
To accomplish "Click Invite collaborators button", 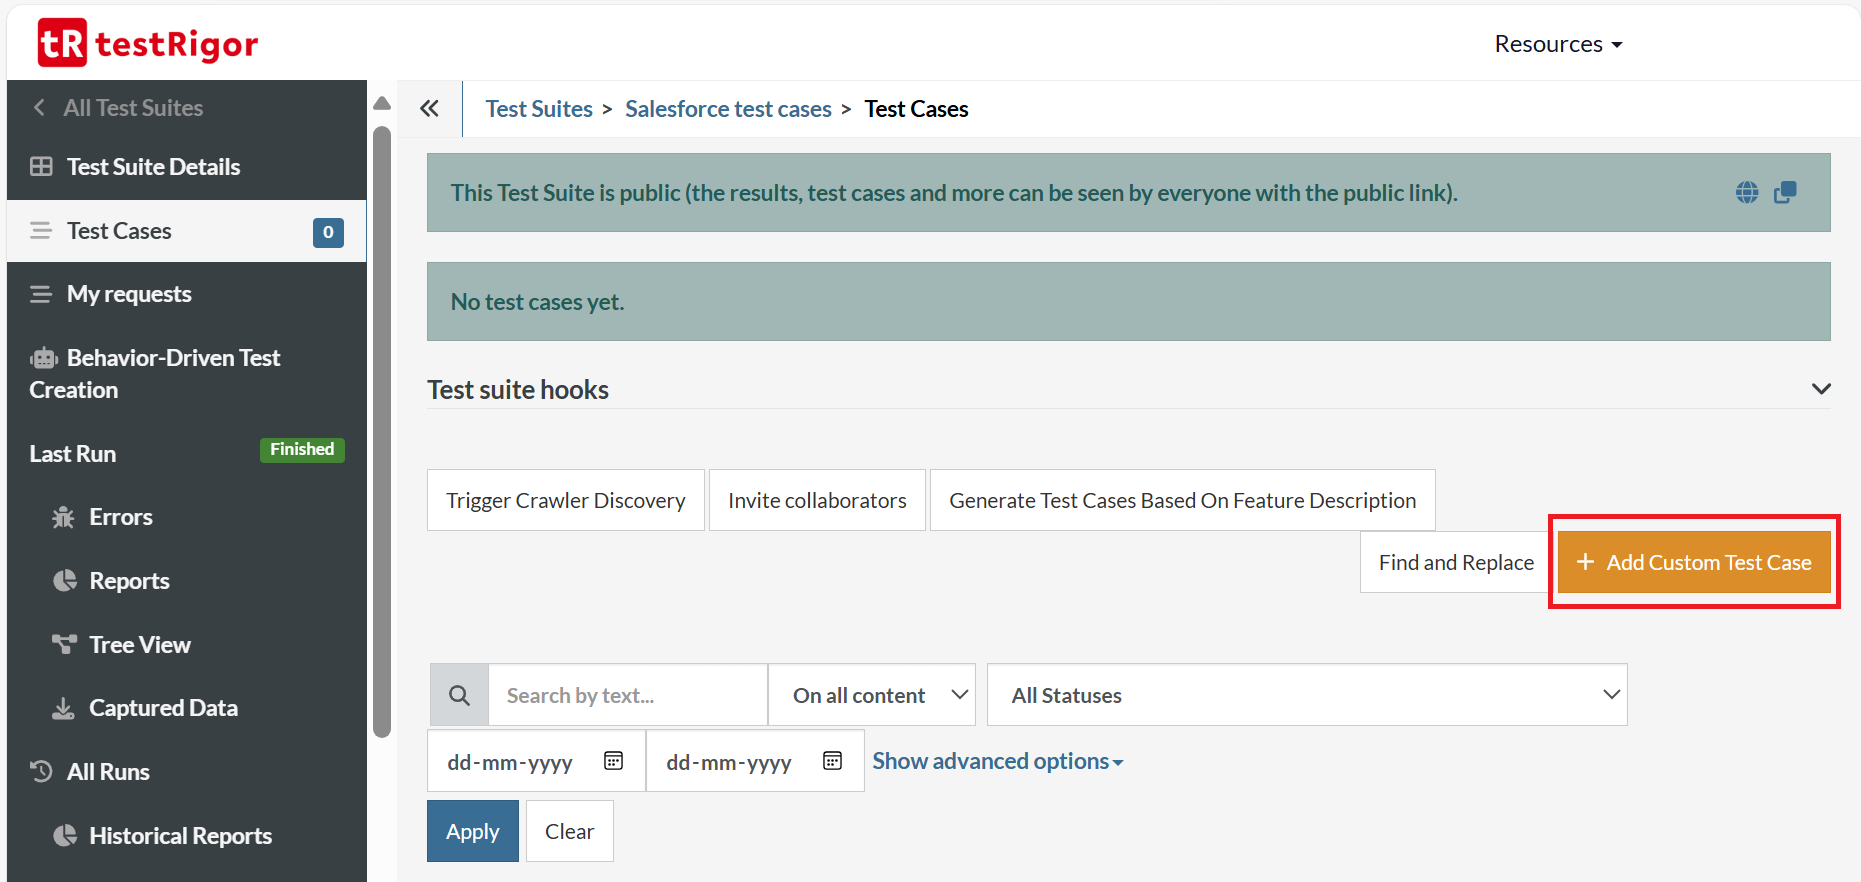I will 817,500.
